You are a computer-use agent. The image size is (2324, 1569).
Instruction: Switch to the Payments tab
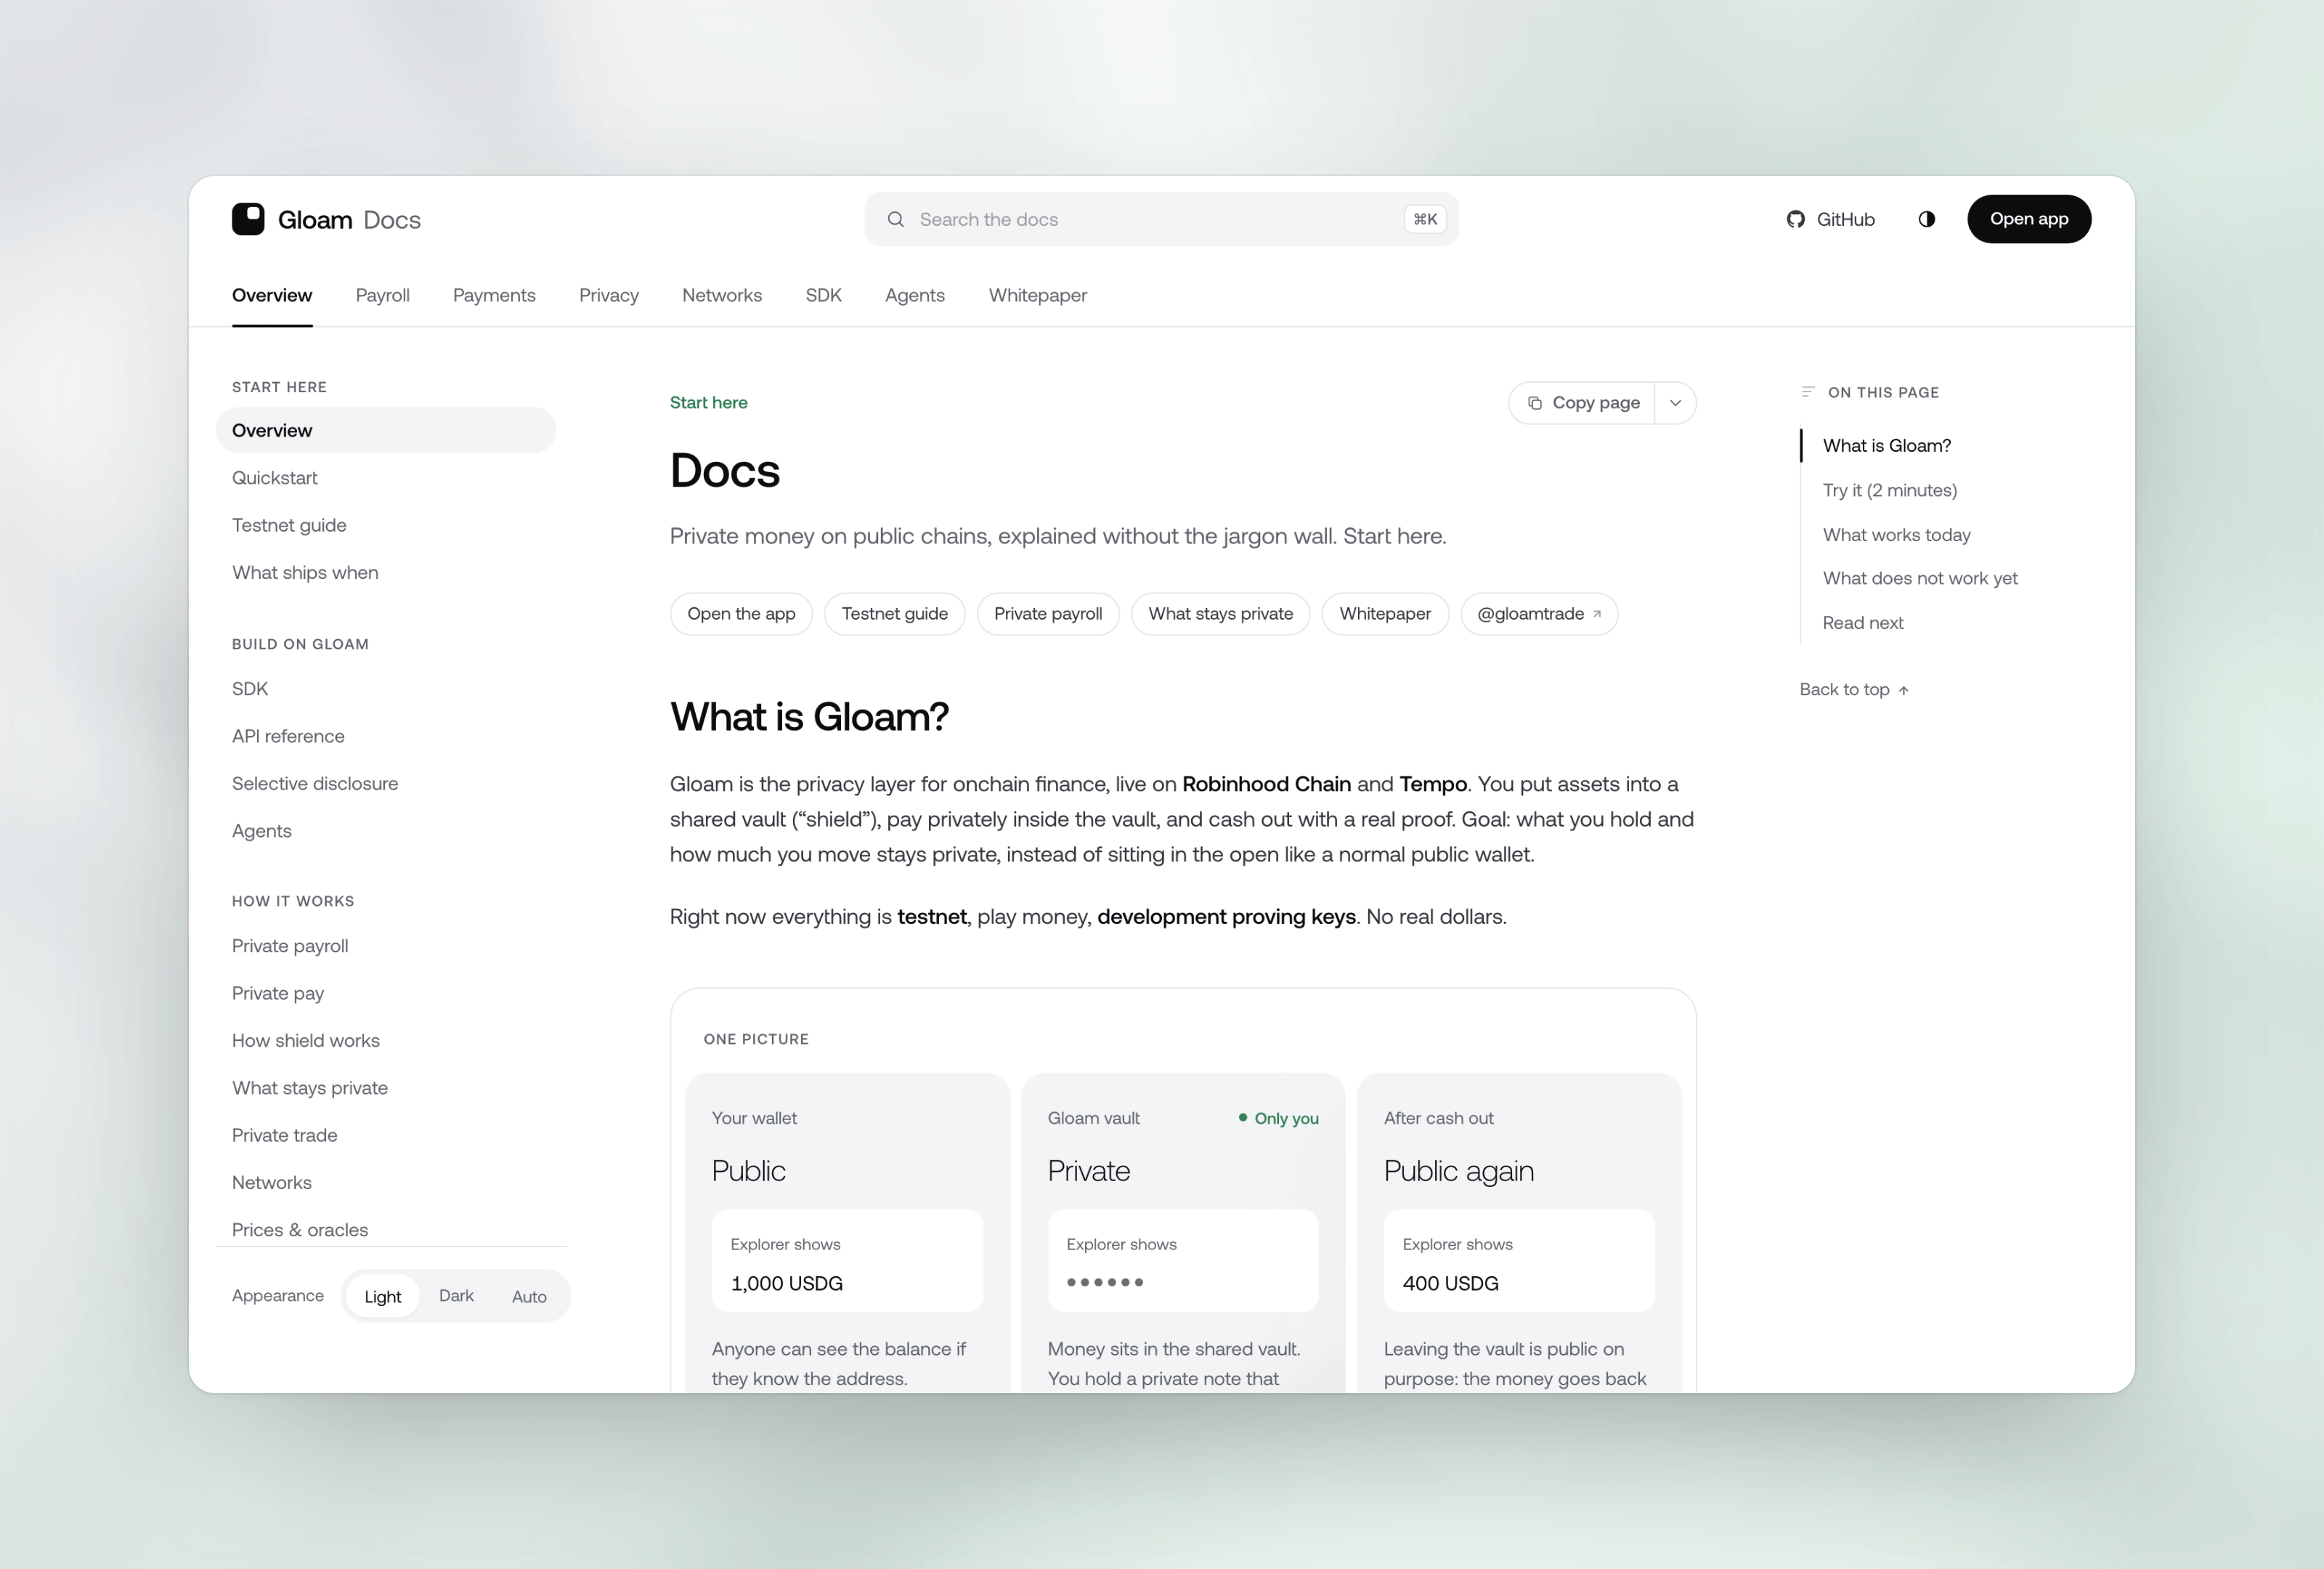pos(494,295)
